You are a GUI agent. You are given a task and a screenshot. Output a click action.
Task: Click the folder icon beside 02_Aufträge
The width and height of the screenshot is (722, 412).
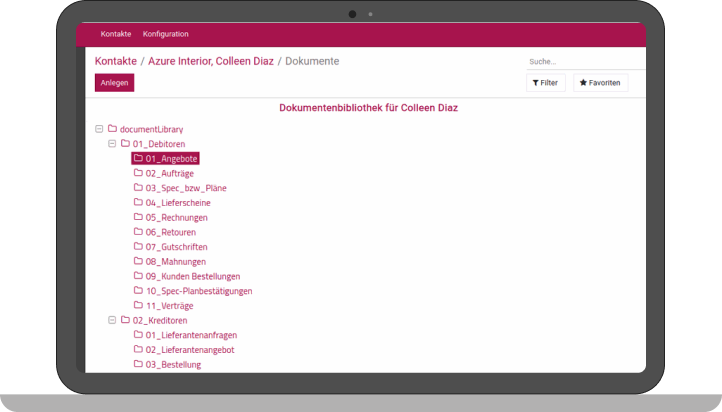point(138,173)
